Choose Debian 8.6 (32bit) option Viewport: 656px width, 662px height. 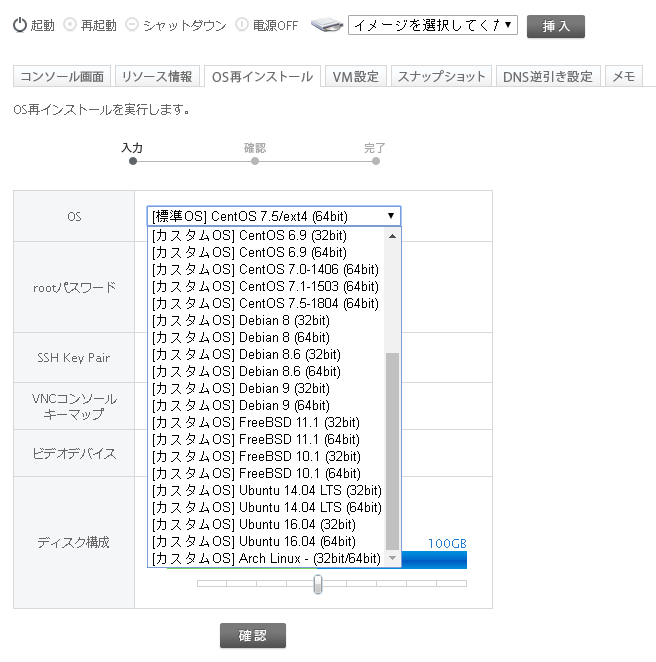click(x=266, y=354)
